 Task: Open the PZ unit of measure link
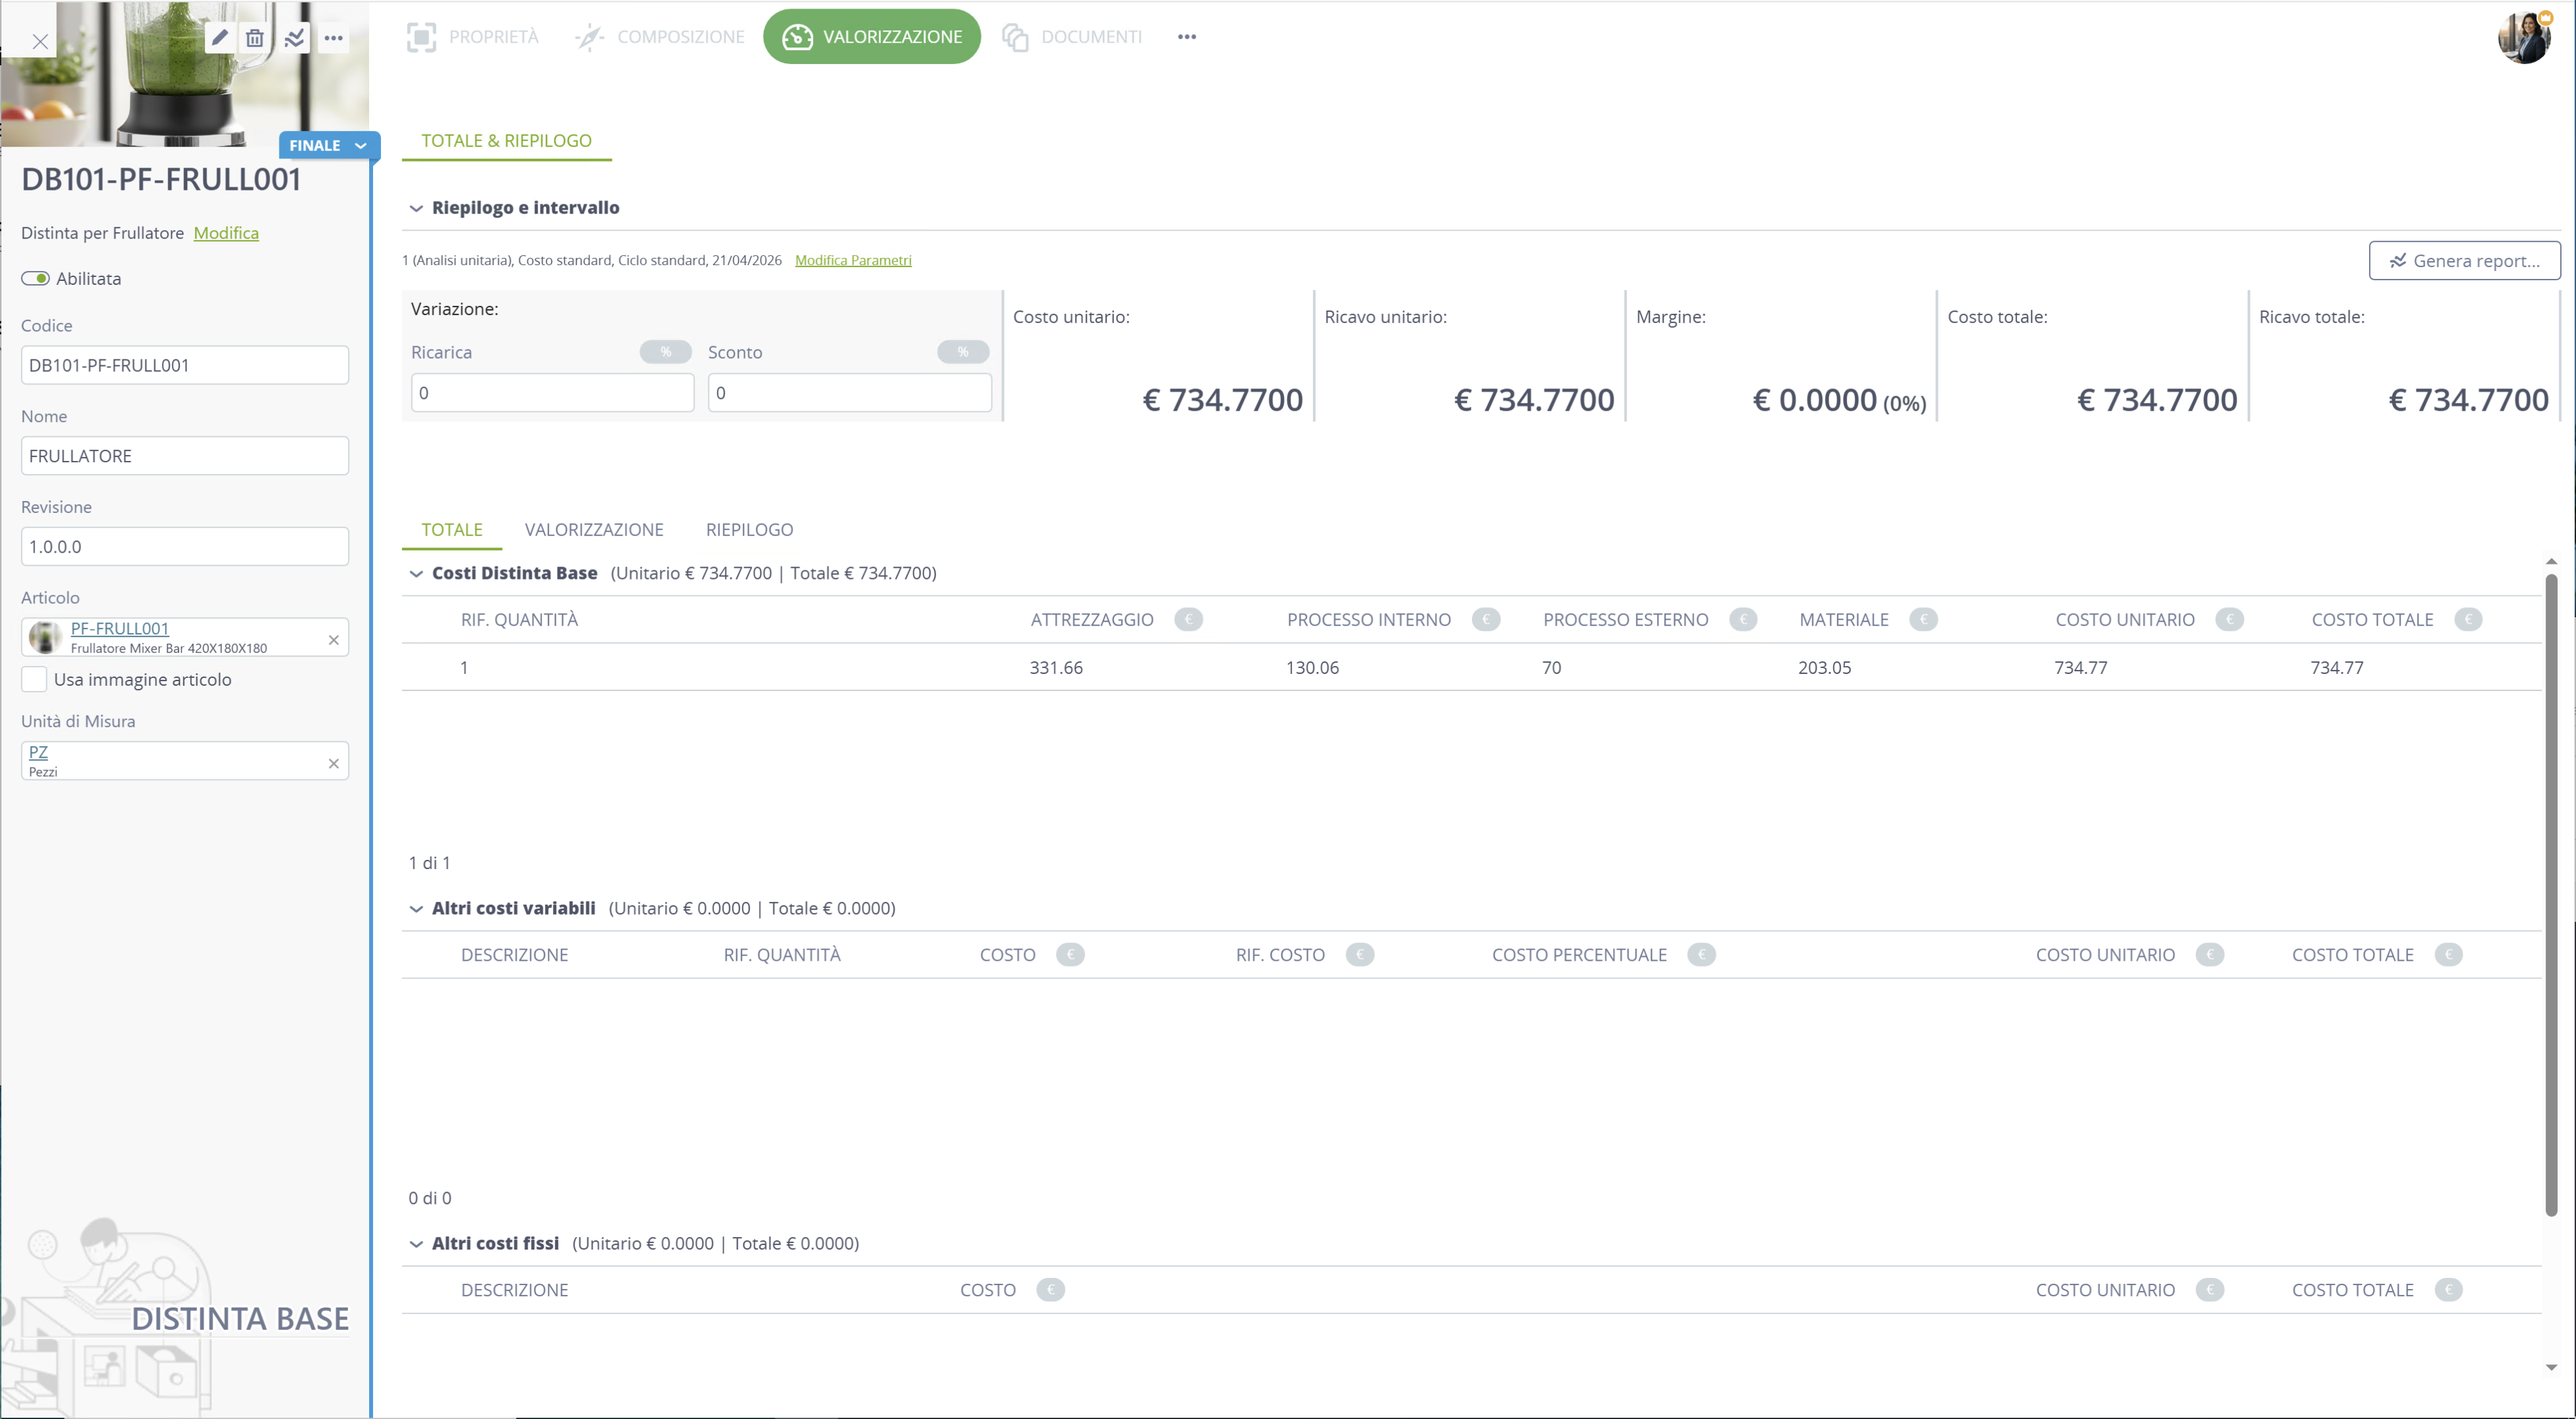pyautogui.click(x=38, y=752)
